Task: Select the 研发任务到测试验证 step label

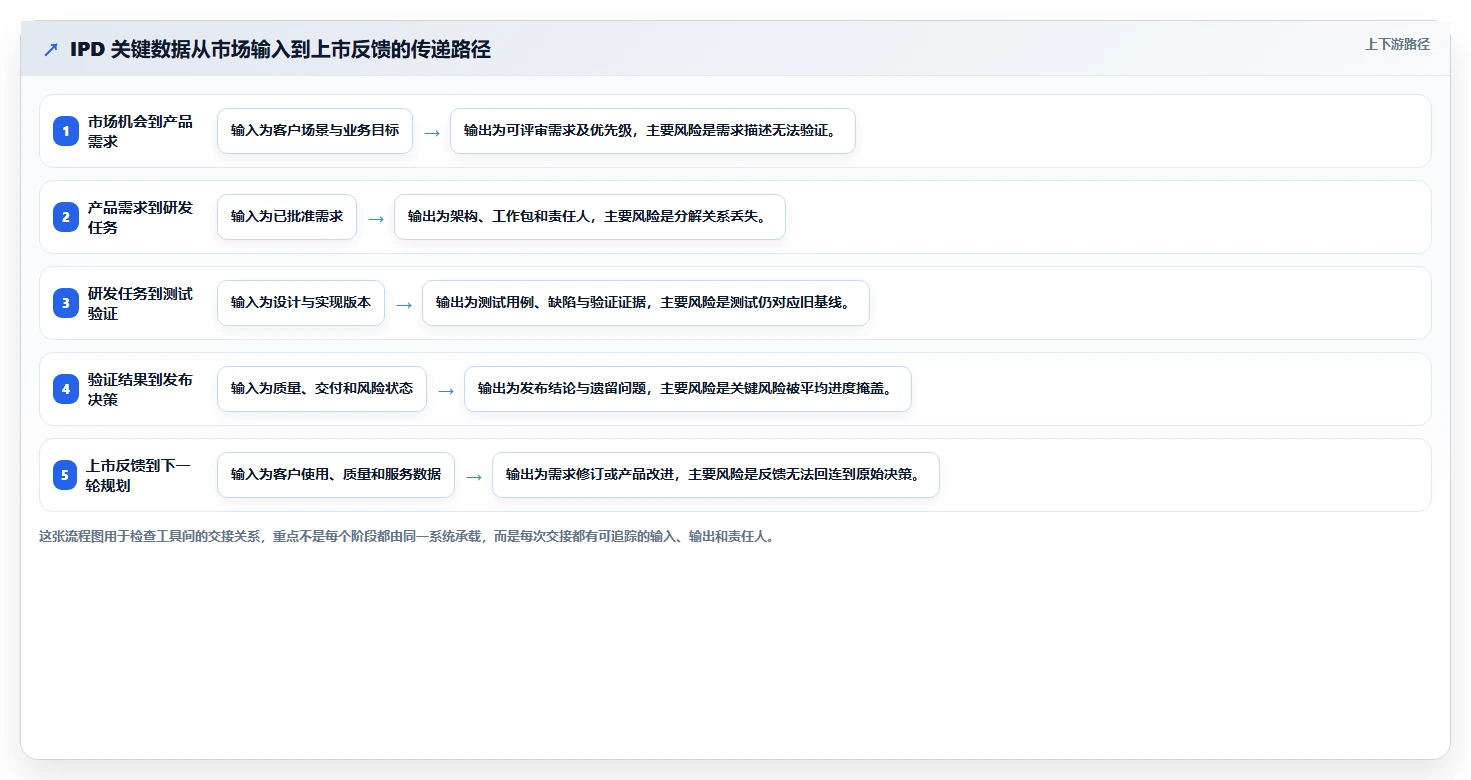Action: (x=140, y=303)
